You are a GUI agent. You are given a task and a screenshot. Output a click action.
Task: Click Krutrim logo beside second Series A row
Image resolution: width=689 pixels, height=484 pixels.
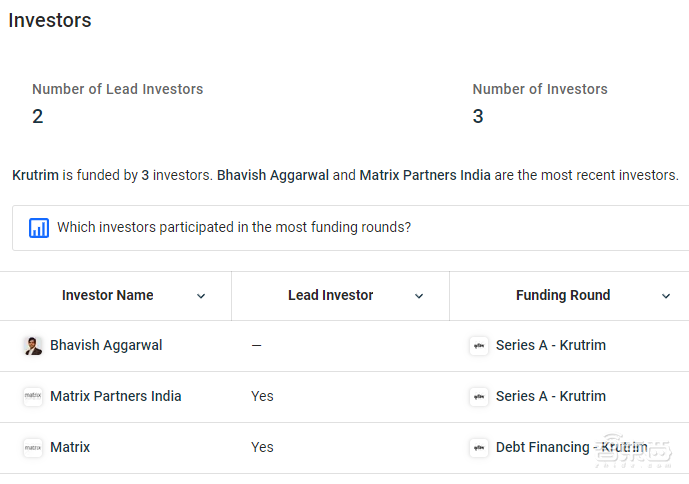(479, 397)
